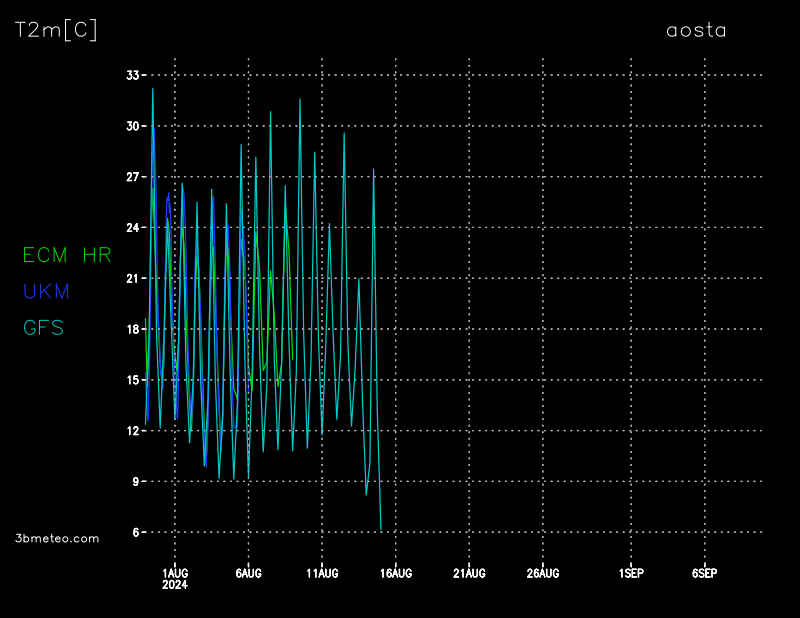Select the 26AUG date tick label

click(543, 573)
